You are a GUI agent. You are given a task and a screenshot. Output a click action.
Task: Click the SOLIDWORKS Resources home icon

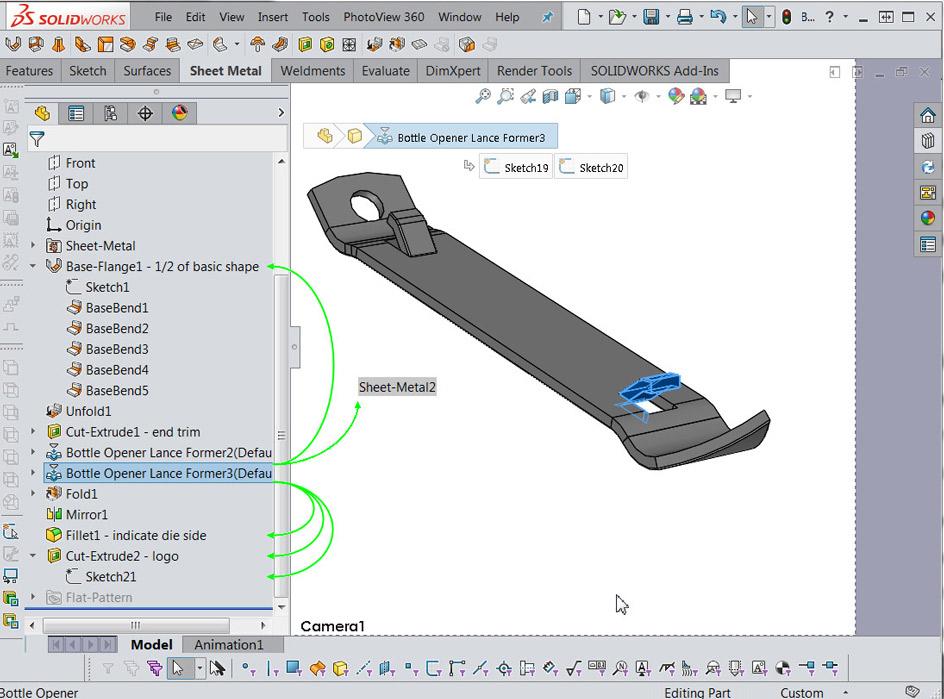pos(928,116)
